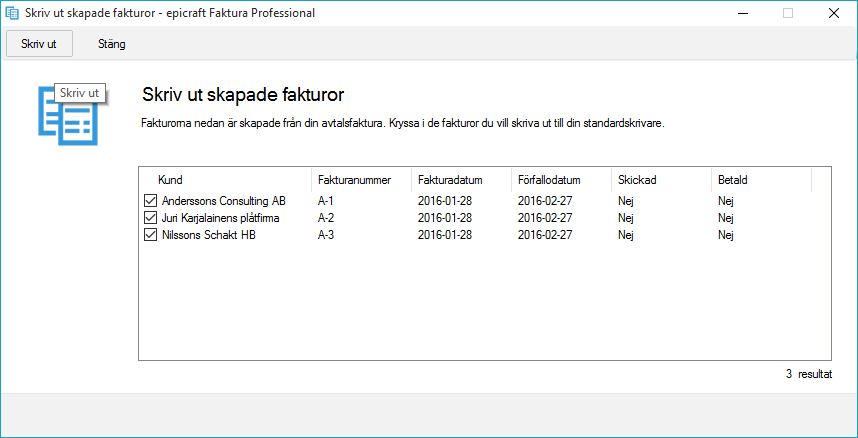The width and height of the screenshot is (858, 438).
Task: Select the A-2 invoice row
Action: 484,218
